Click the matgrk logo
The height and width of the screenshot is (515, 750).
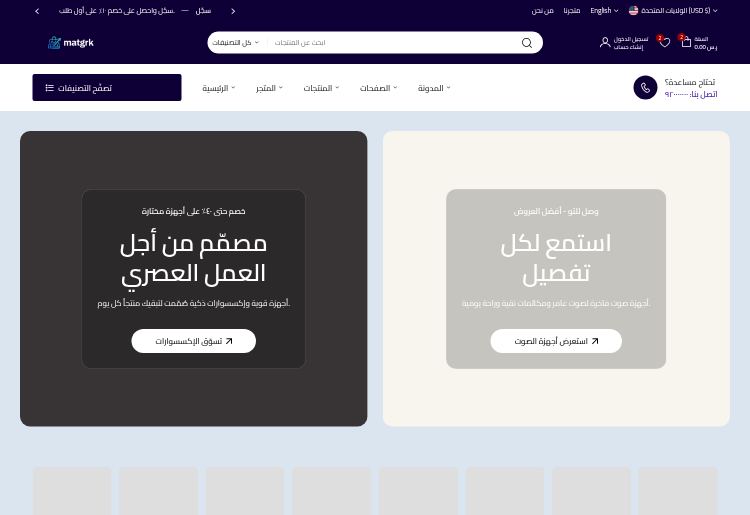71,43
